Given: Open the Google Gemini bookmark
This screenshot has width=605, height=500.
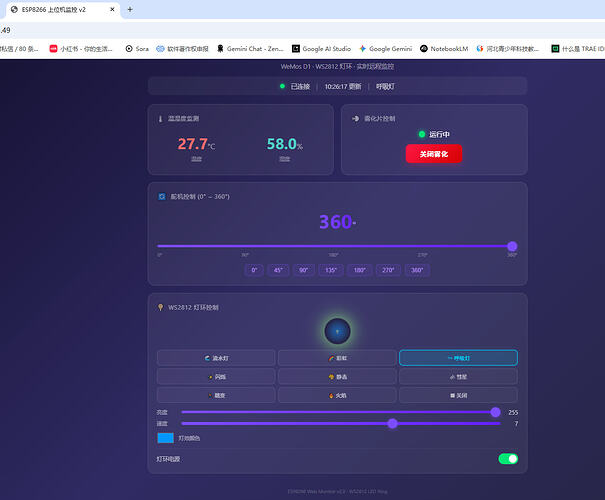Looking at the screenshot, I should click(x=385, y=49).
